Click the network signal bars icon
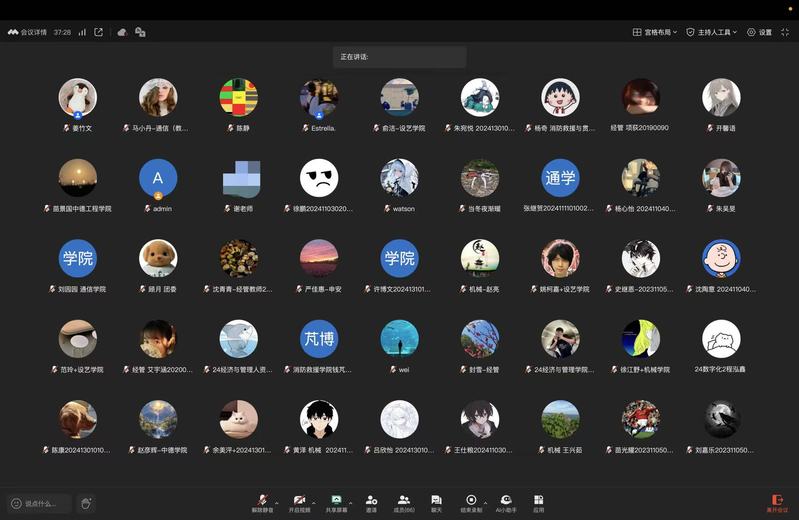The image size is (799, 520). (x=82, y=32)
